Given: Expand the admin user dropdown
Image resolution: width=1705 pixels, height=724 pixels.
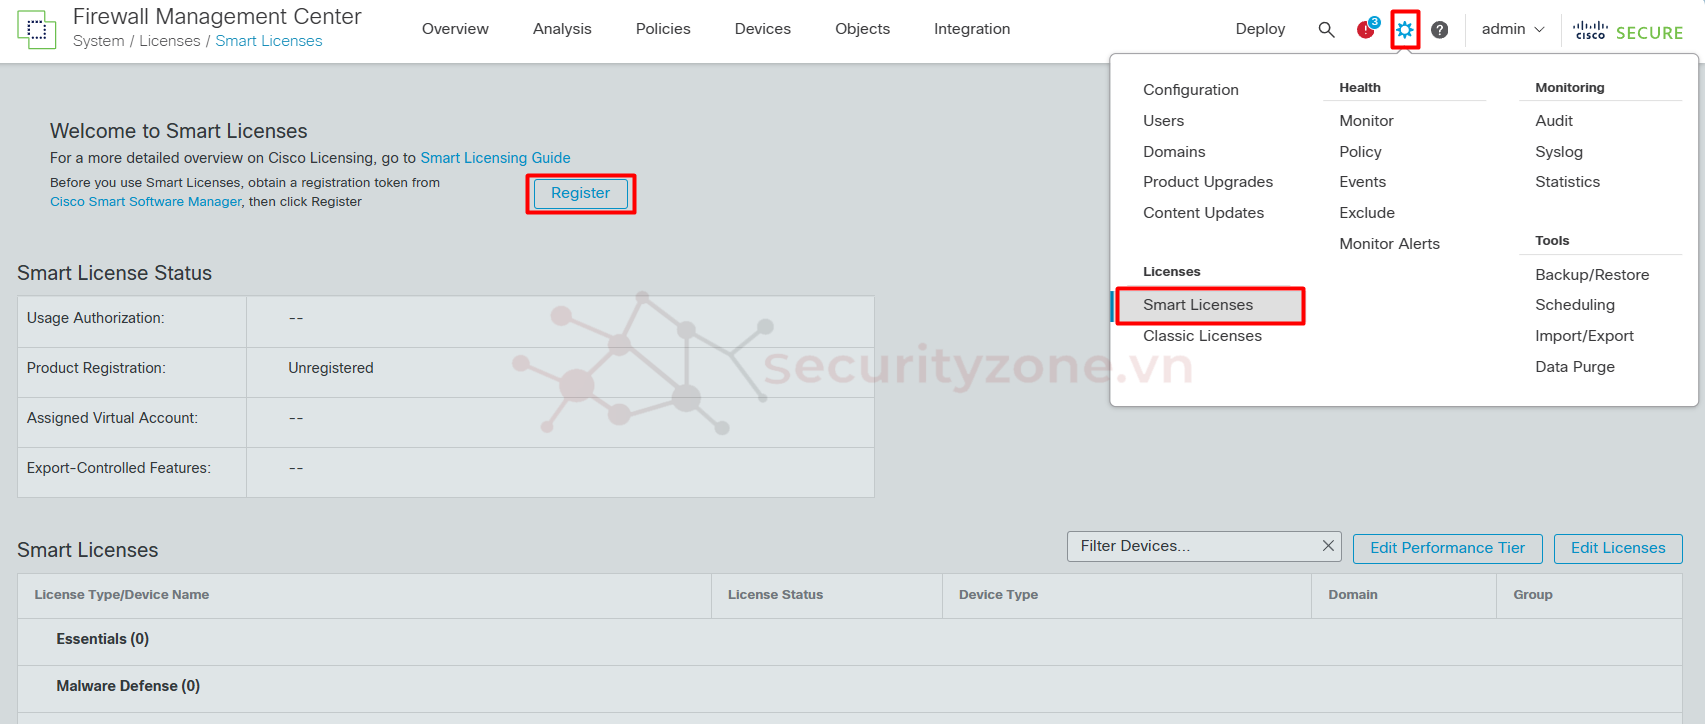Looking at the screenshot, I should (x=1513, y=29).
